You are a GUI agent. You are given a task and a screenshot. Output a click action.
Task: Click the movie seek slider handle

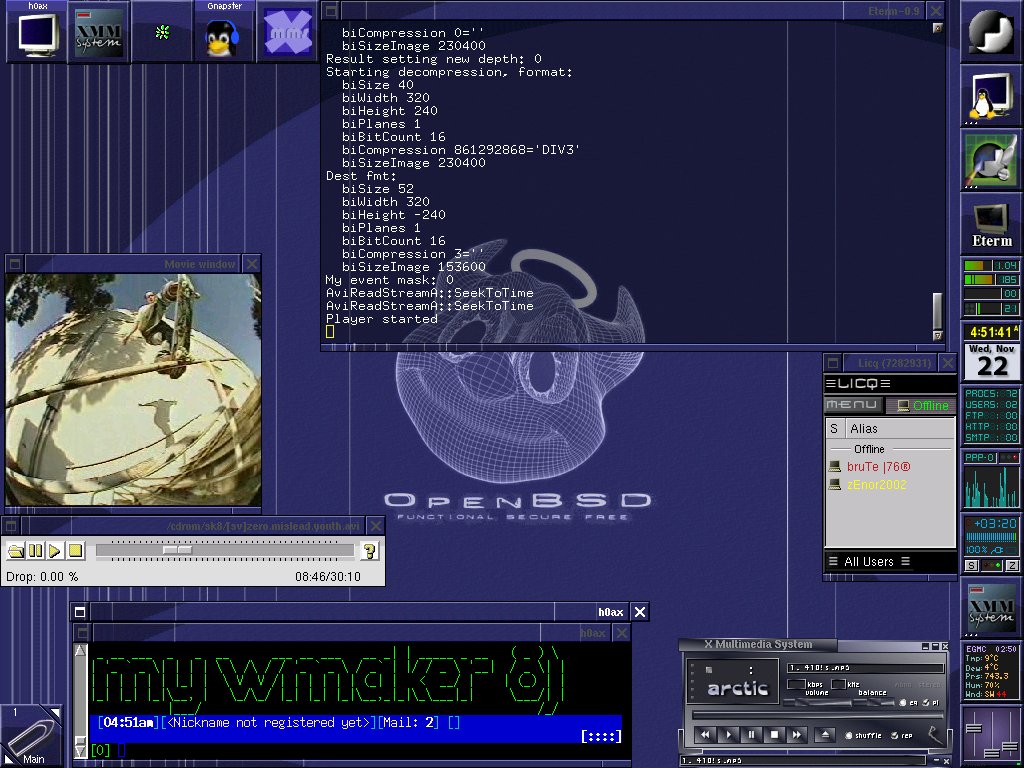click(x=177, y=551)
